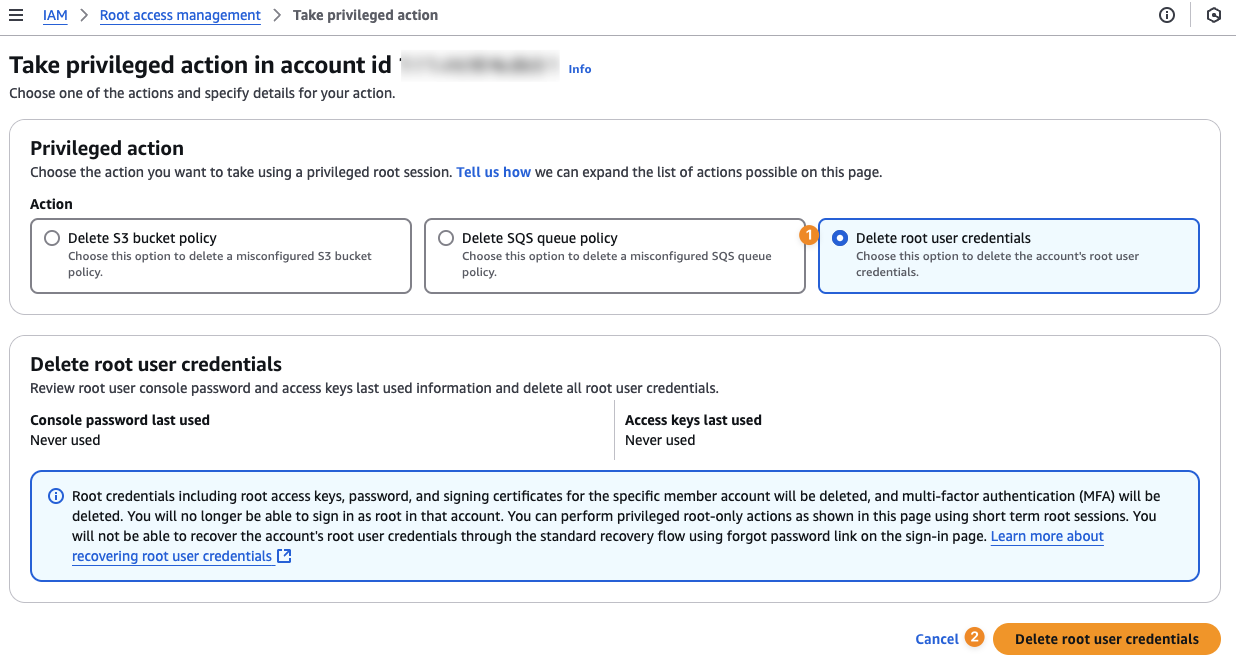Click the Tell us how link
Viewport: 1236px width, 665px height.
pyautogui.click(x=493, y=171)
